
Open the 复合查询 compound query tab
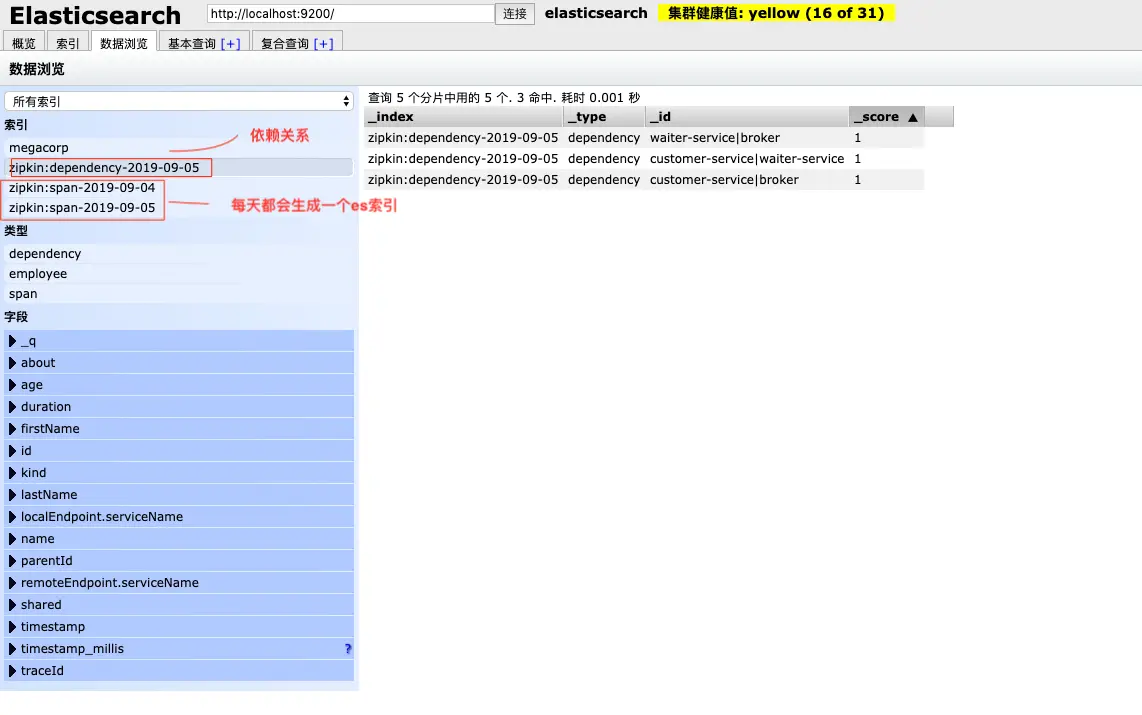click(286, 43)
